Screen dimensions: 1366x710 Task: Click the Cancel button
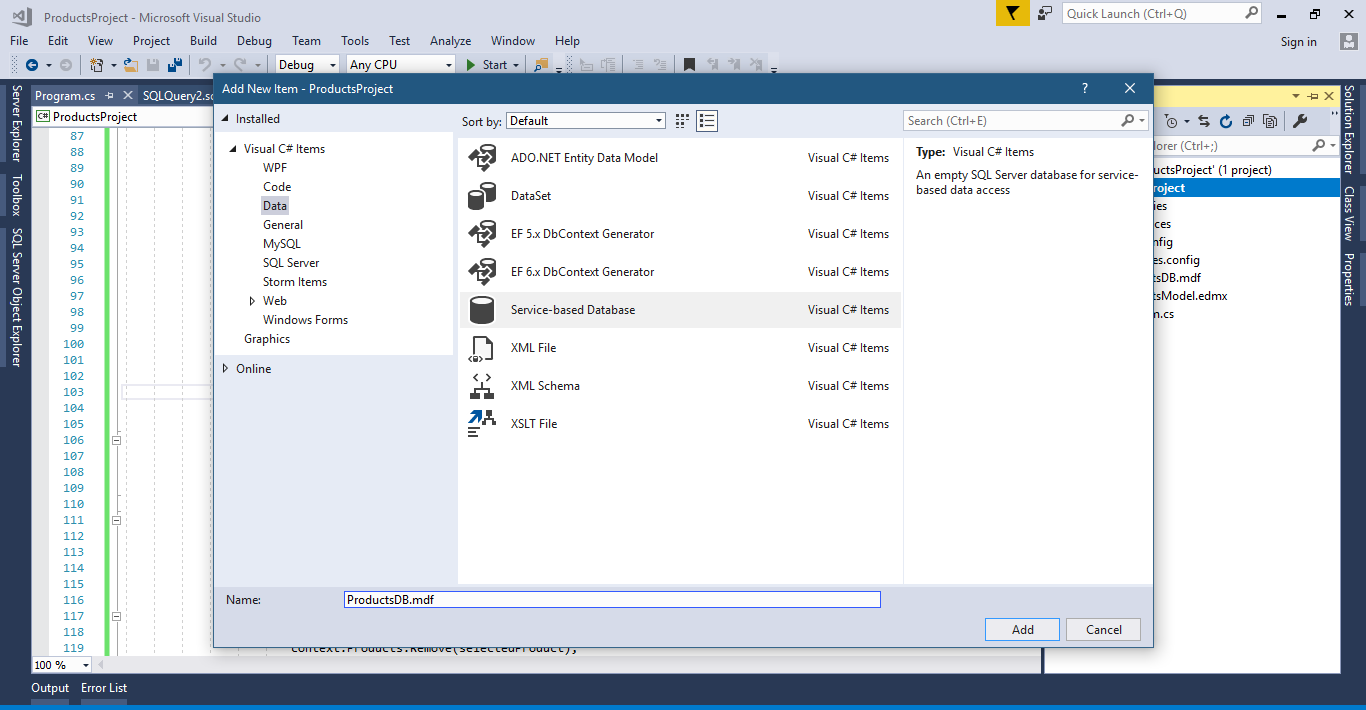[x=1103, y=629]
